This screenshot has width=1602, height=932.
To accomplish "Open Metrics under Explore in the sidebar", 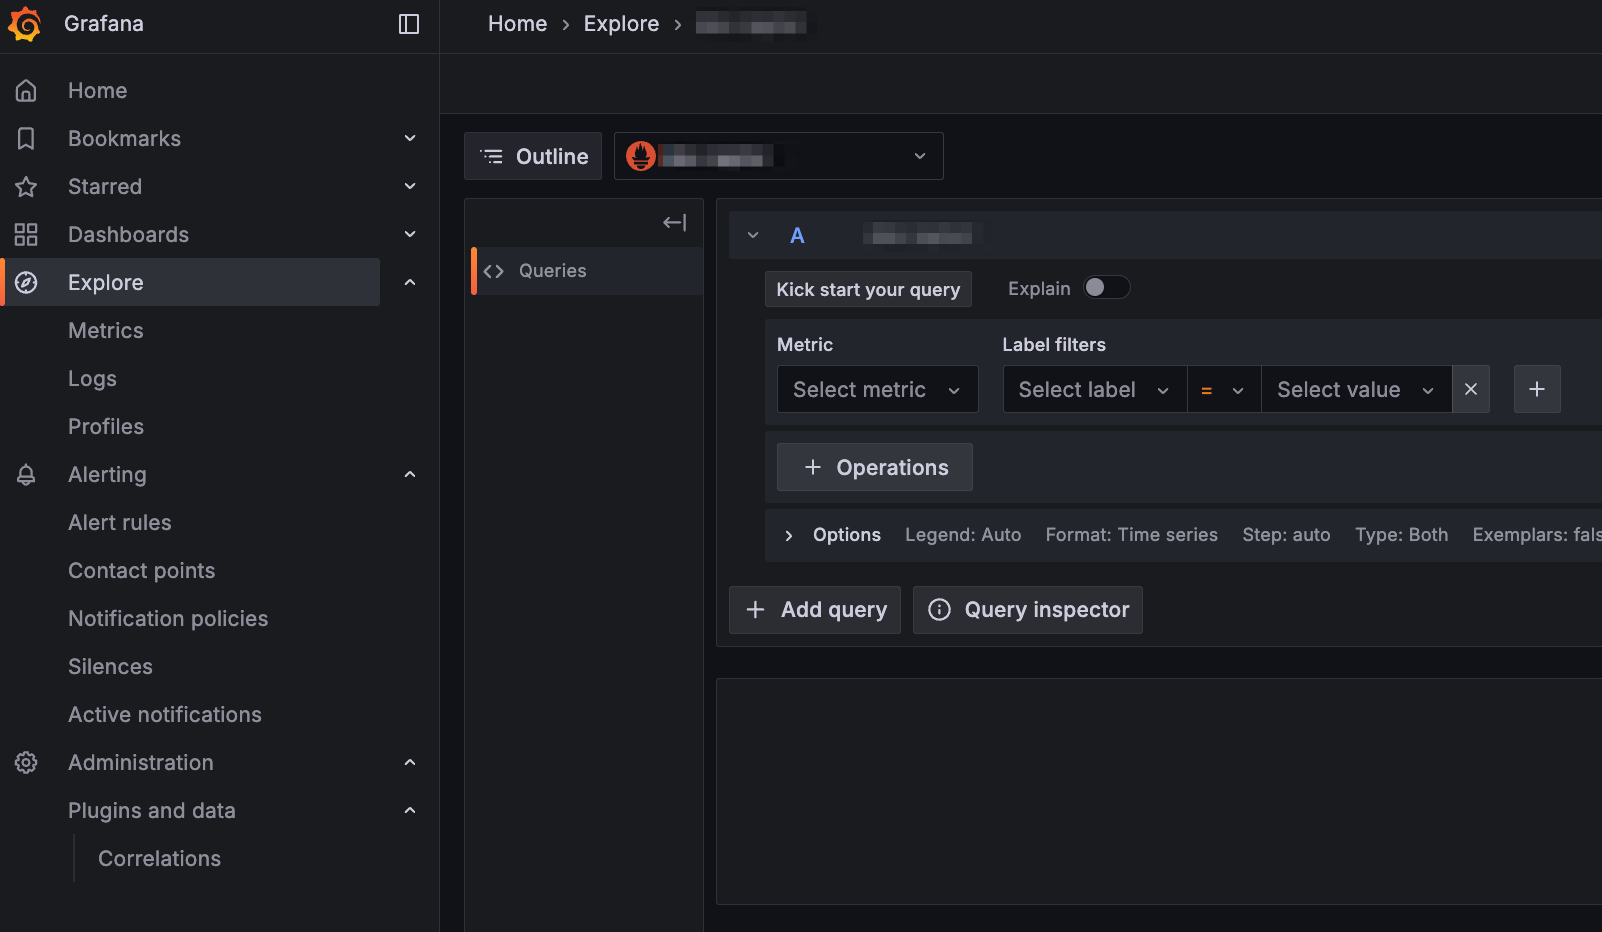I will pyautogui.click(x=105, y=330).
